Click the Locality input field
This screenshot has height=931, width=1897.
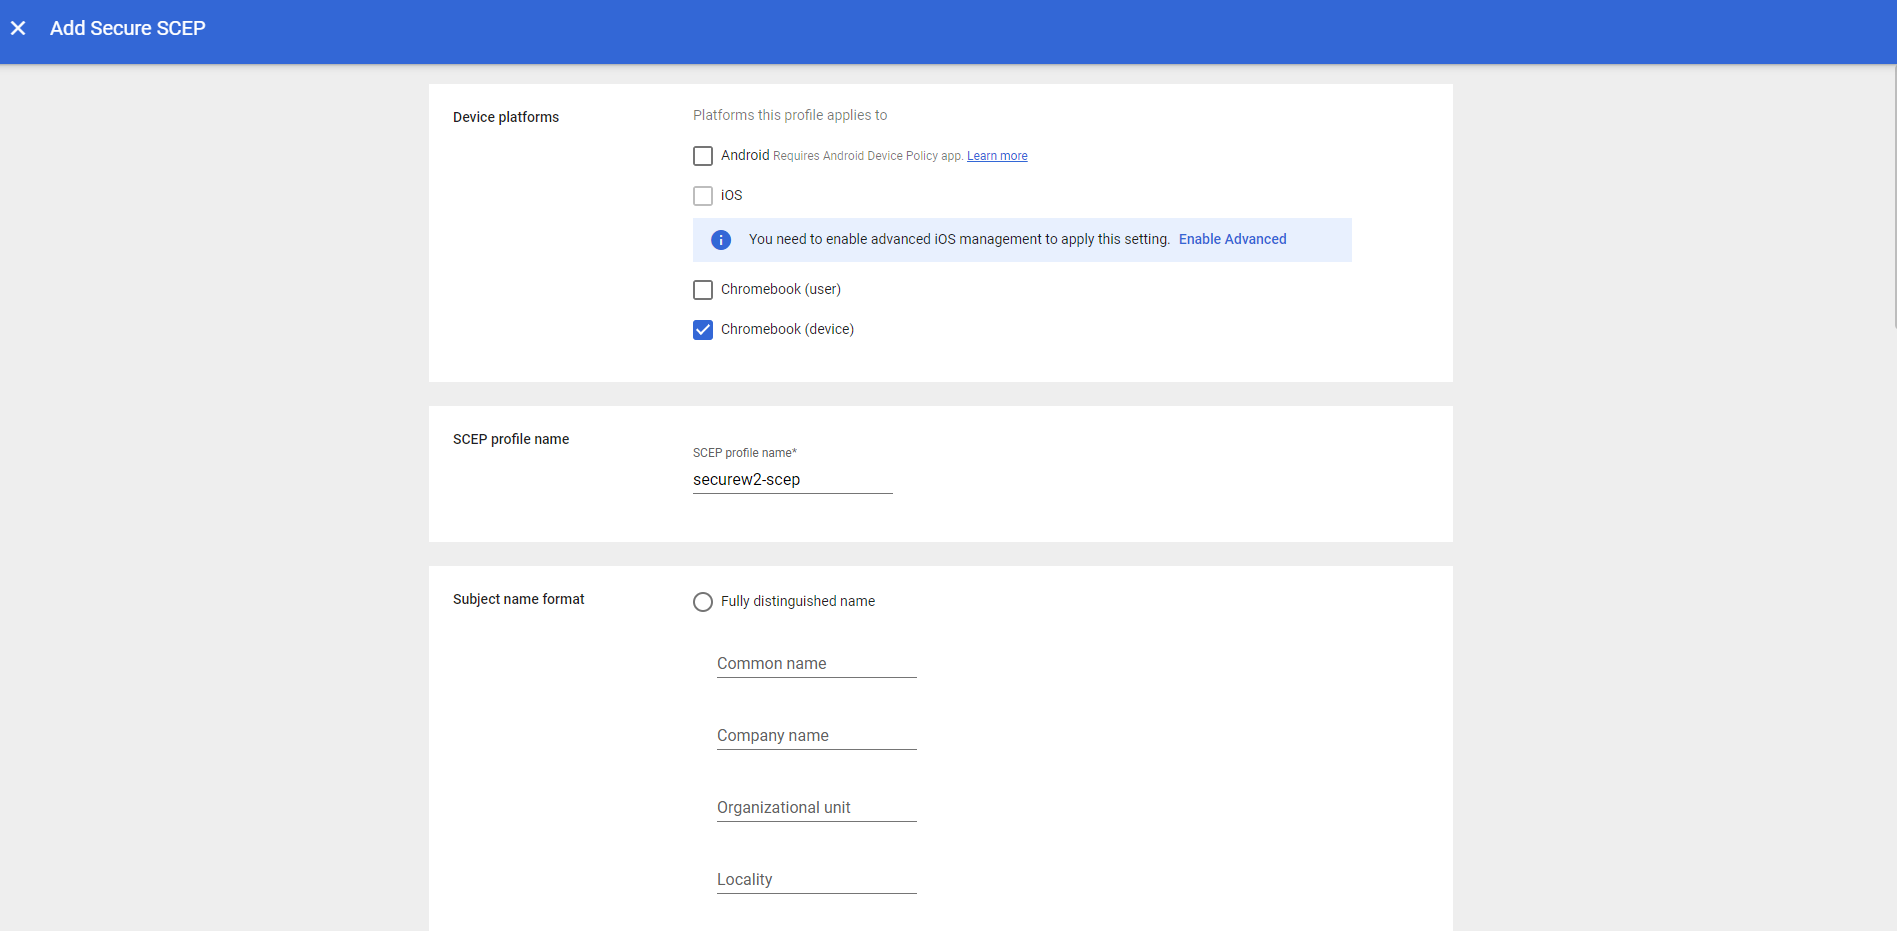point(816,880)
